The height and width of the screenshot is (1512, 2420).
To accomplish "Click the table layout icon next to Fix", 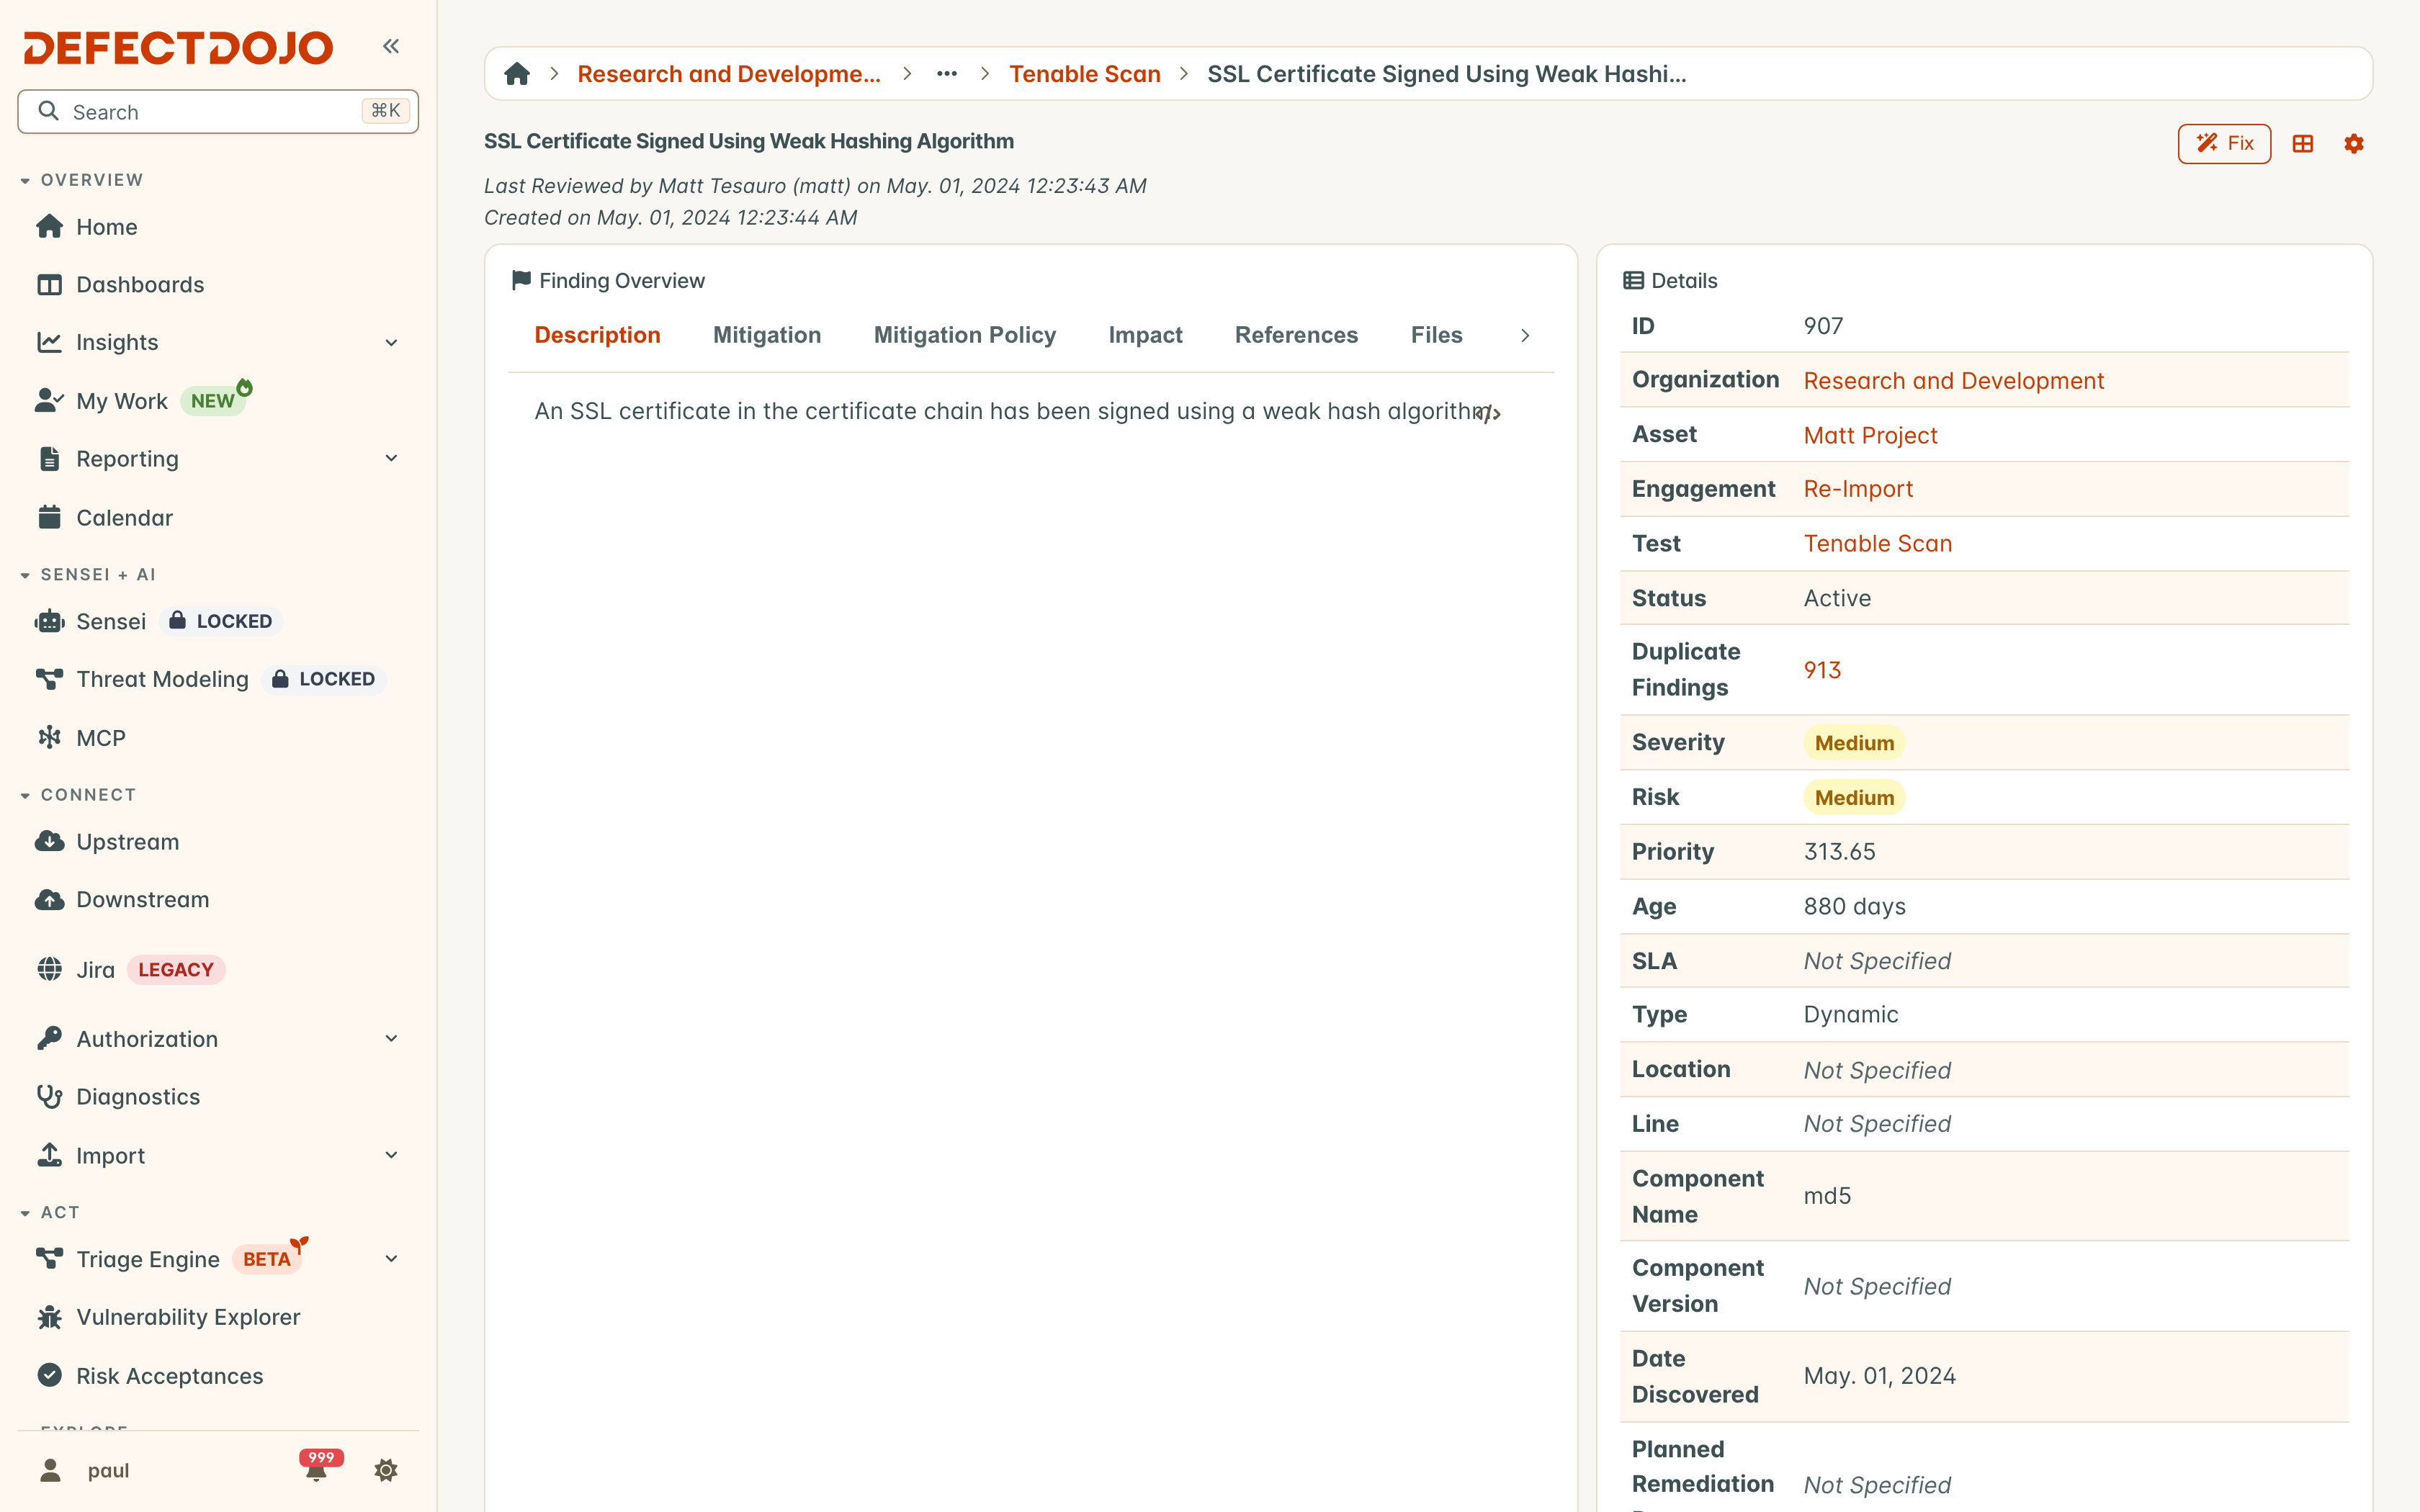I will point(2303,144).
